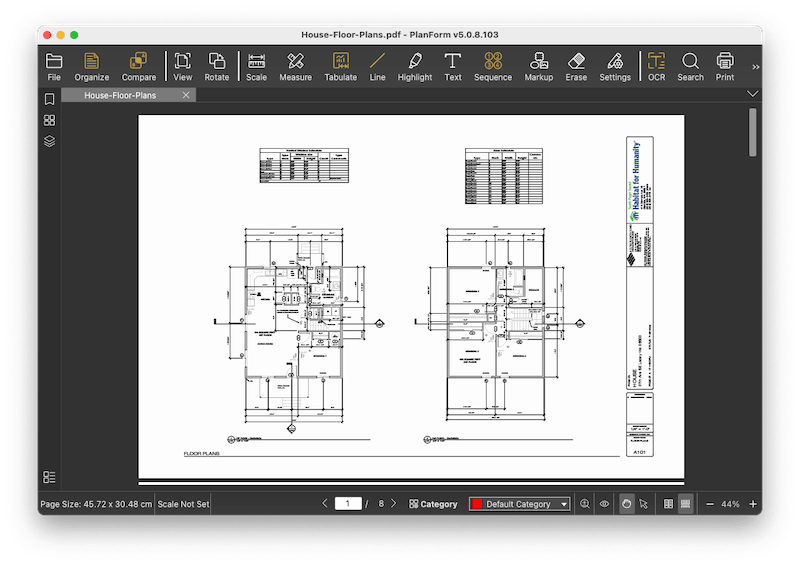Switch to two-page view layout
Viewport: 800px width, 565px height.
pos(668,504)
